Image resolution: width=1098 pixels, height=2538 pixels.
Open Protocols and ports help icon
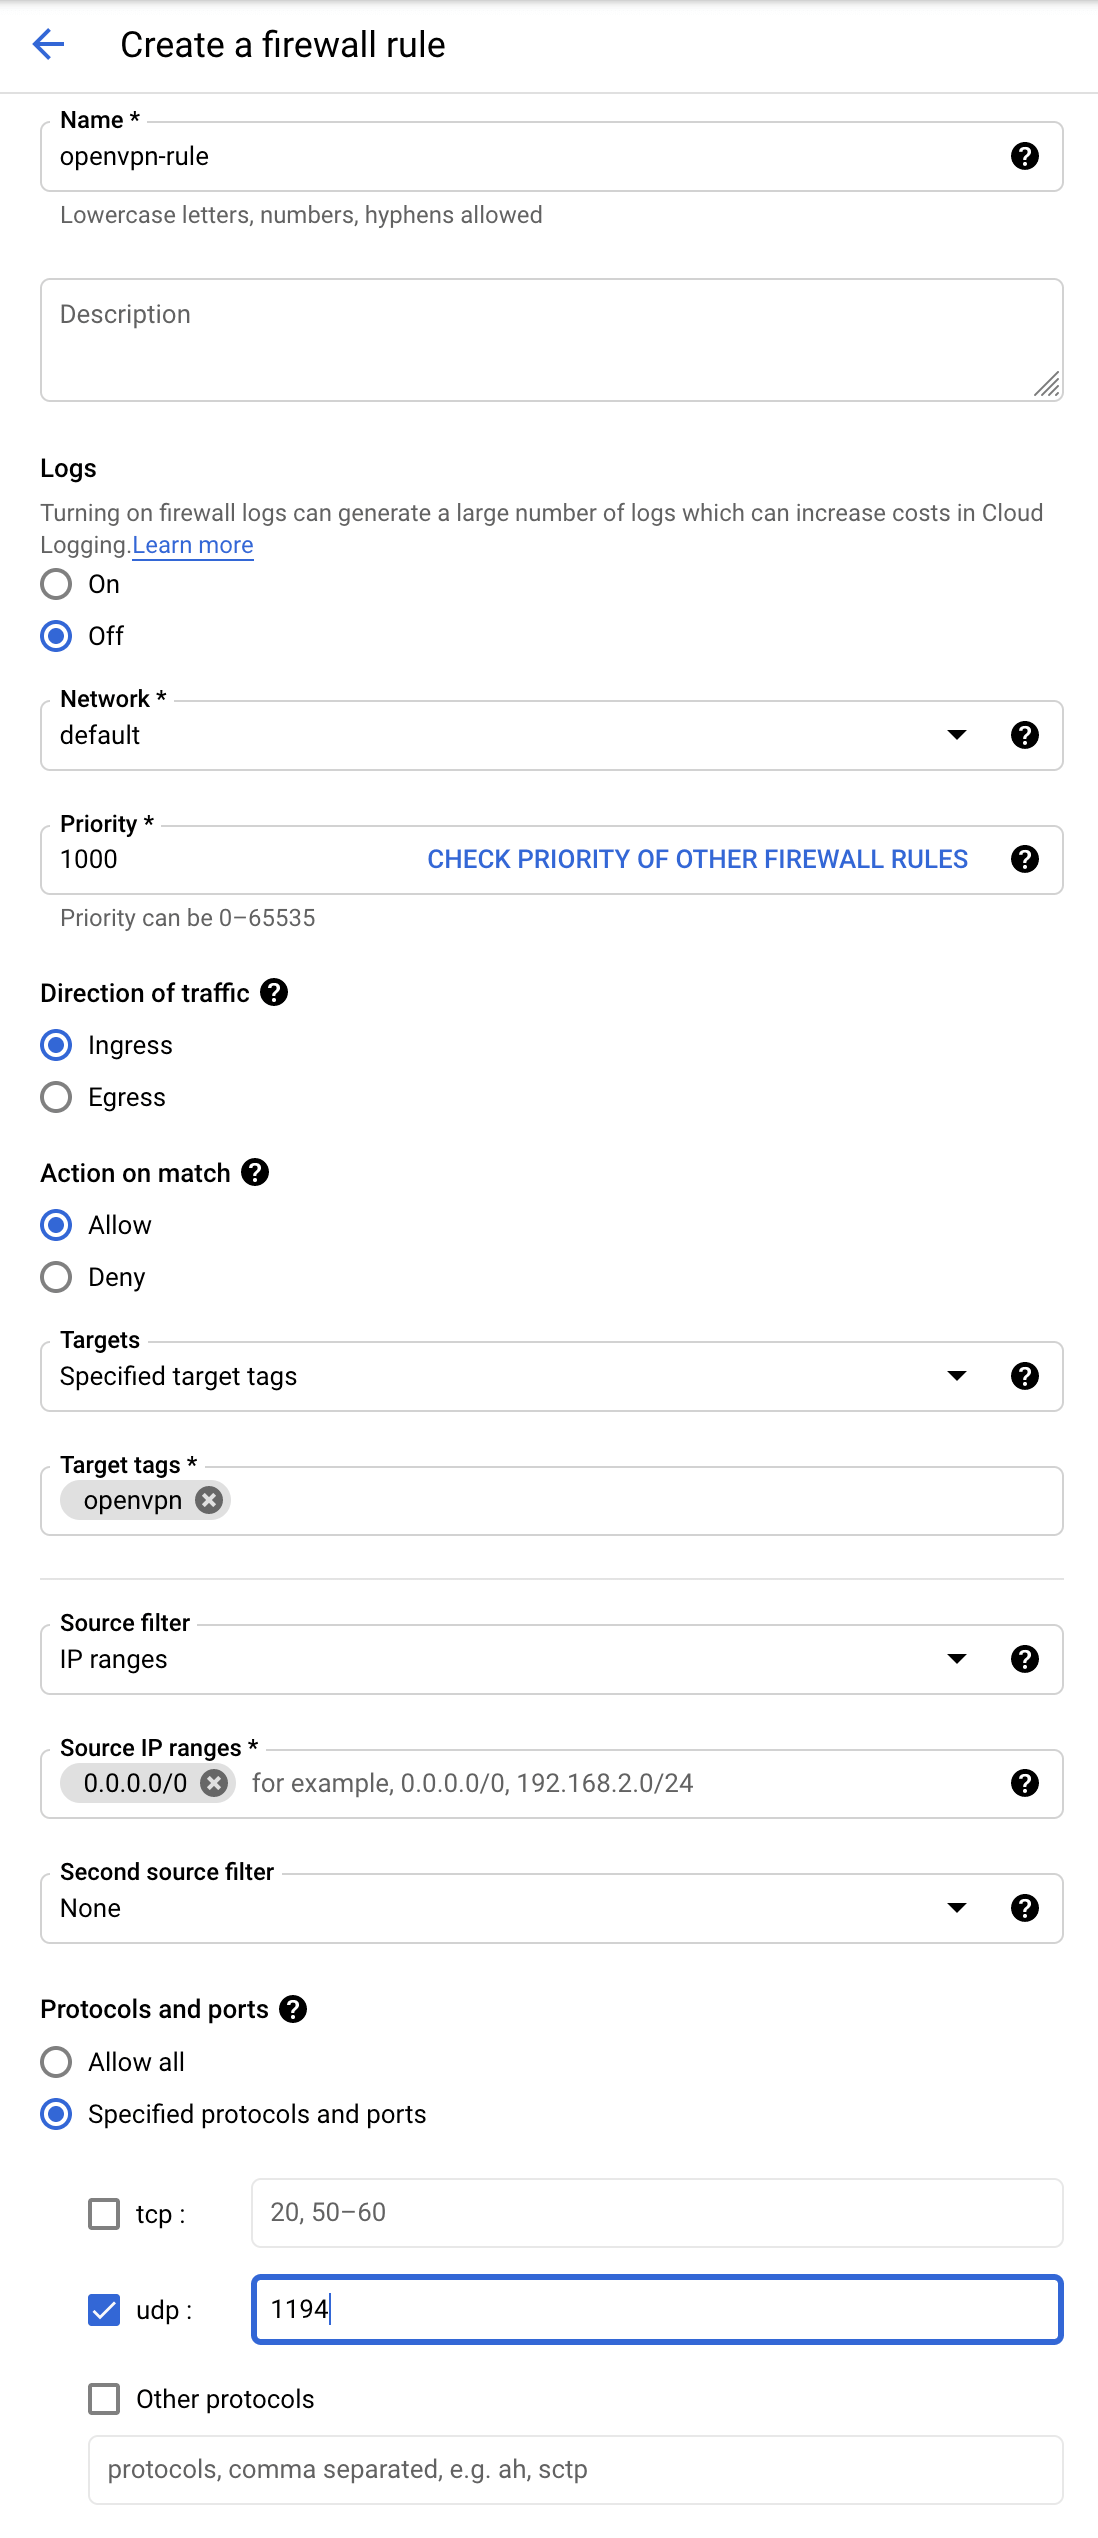pyautogui.click(x=293, y=2009)
